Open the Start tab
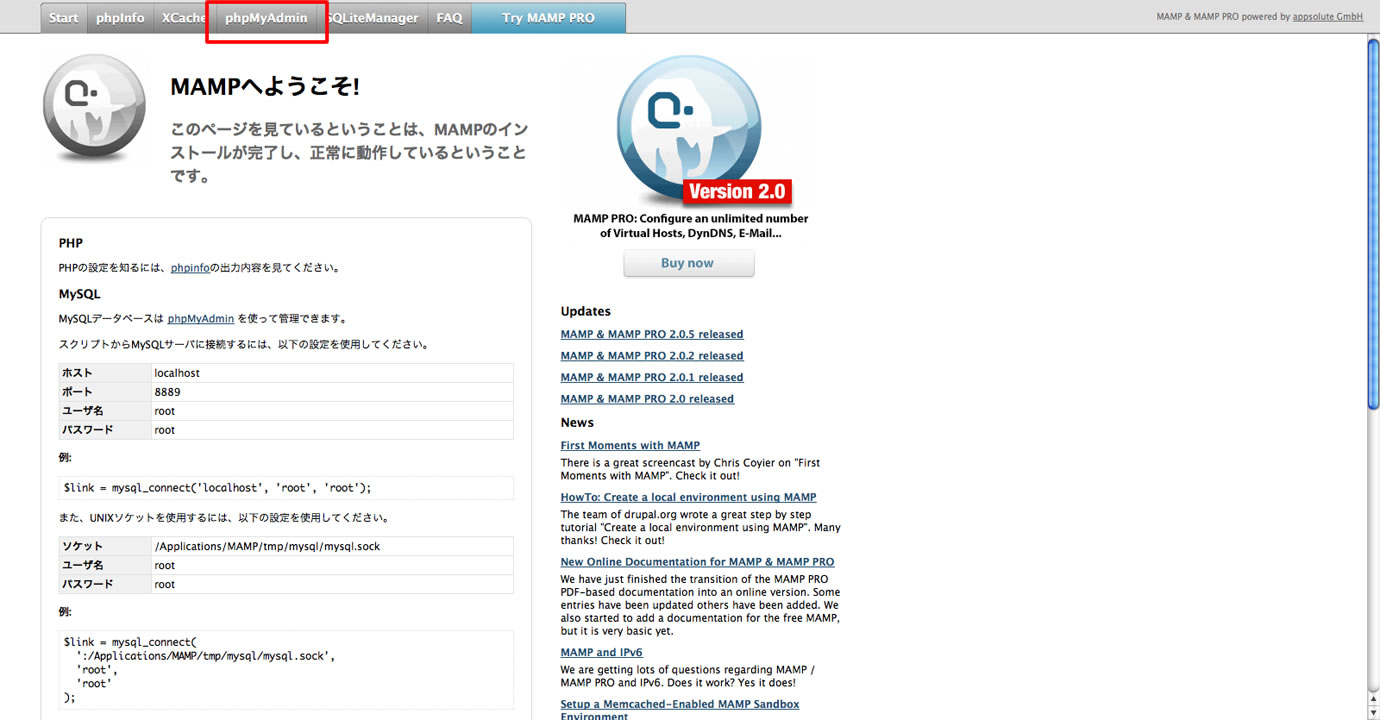The height and width of the screenshot is (720, 1380). click(64, 18)
